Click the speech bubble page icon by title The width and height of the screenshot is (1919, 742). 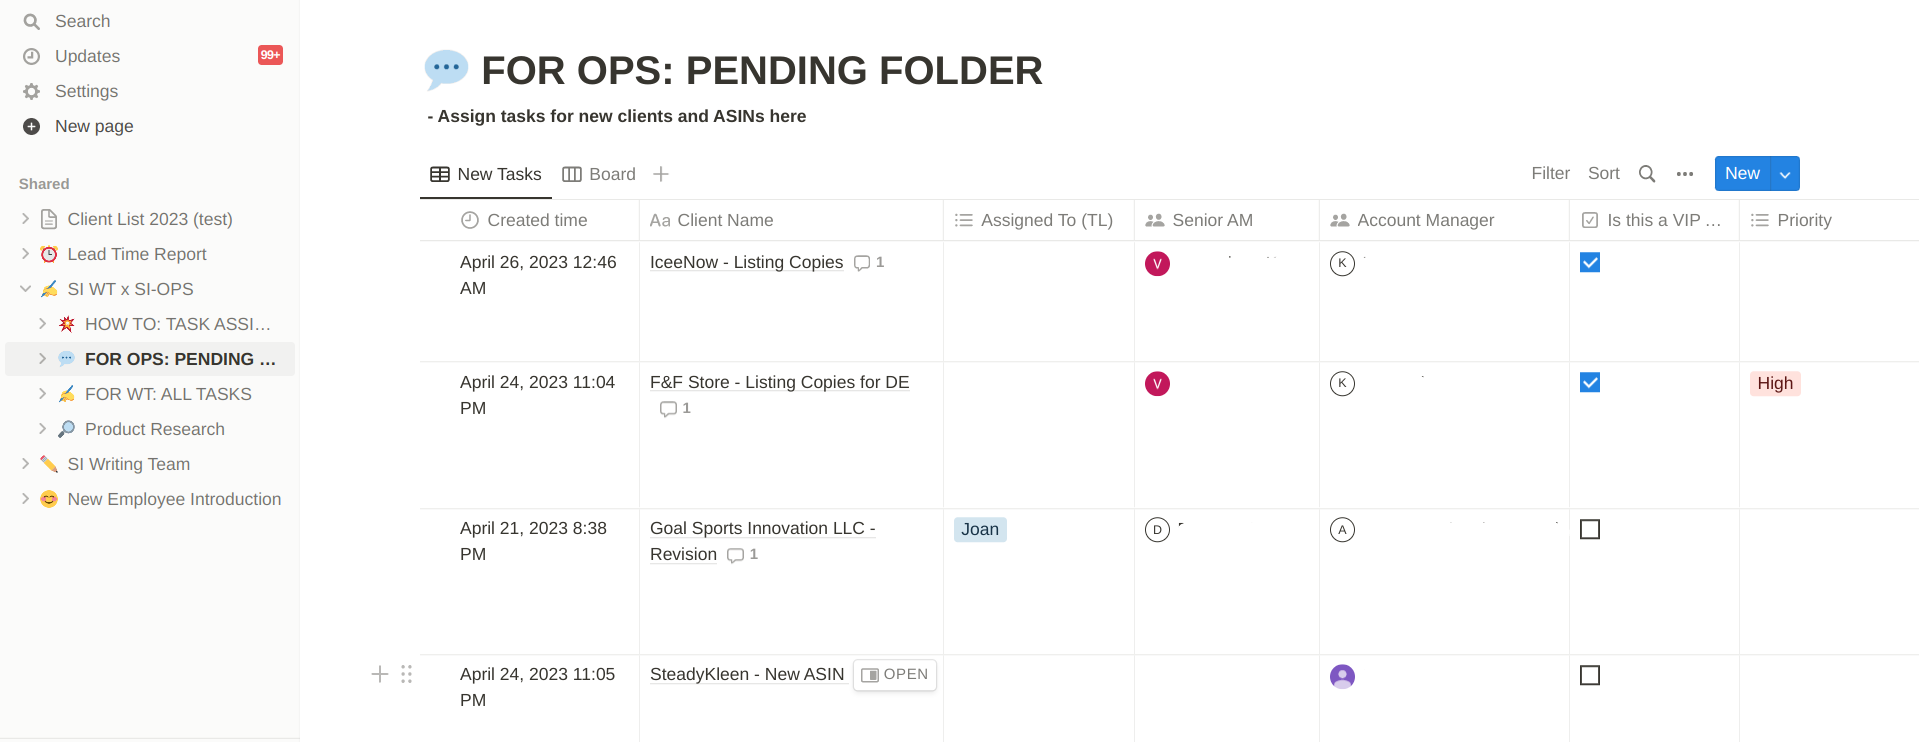pyautogui.click(x=446, y=69)
